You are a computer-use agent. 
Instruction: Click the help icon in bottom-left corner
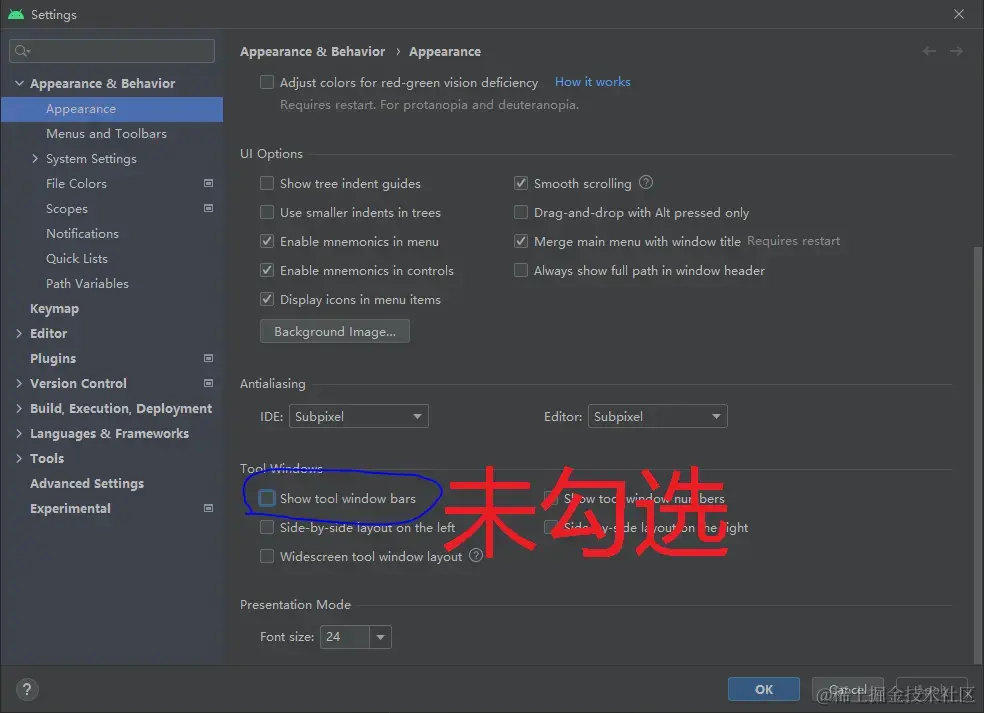point(26,689)
